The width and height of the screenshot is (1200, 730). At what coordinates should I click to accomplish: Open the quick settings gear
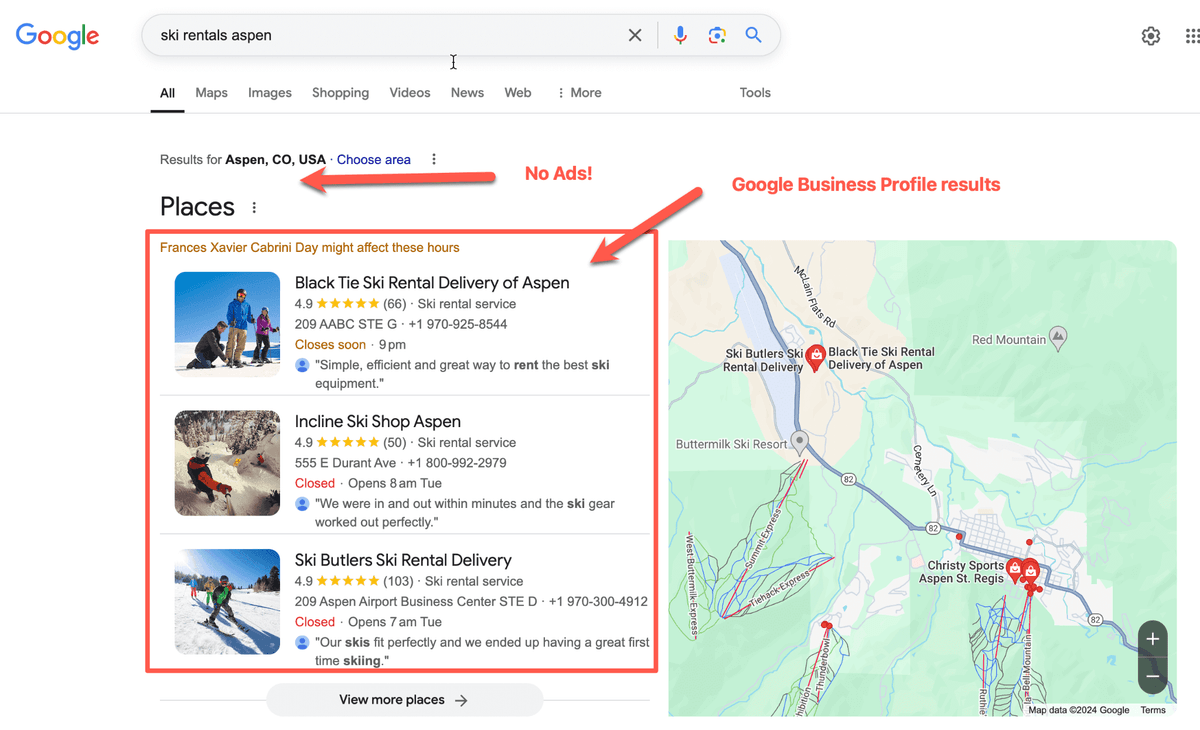tap(1151, 36)
